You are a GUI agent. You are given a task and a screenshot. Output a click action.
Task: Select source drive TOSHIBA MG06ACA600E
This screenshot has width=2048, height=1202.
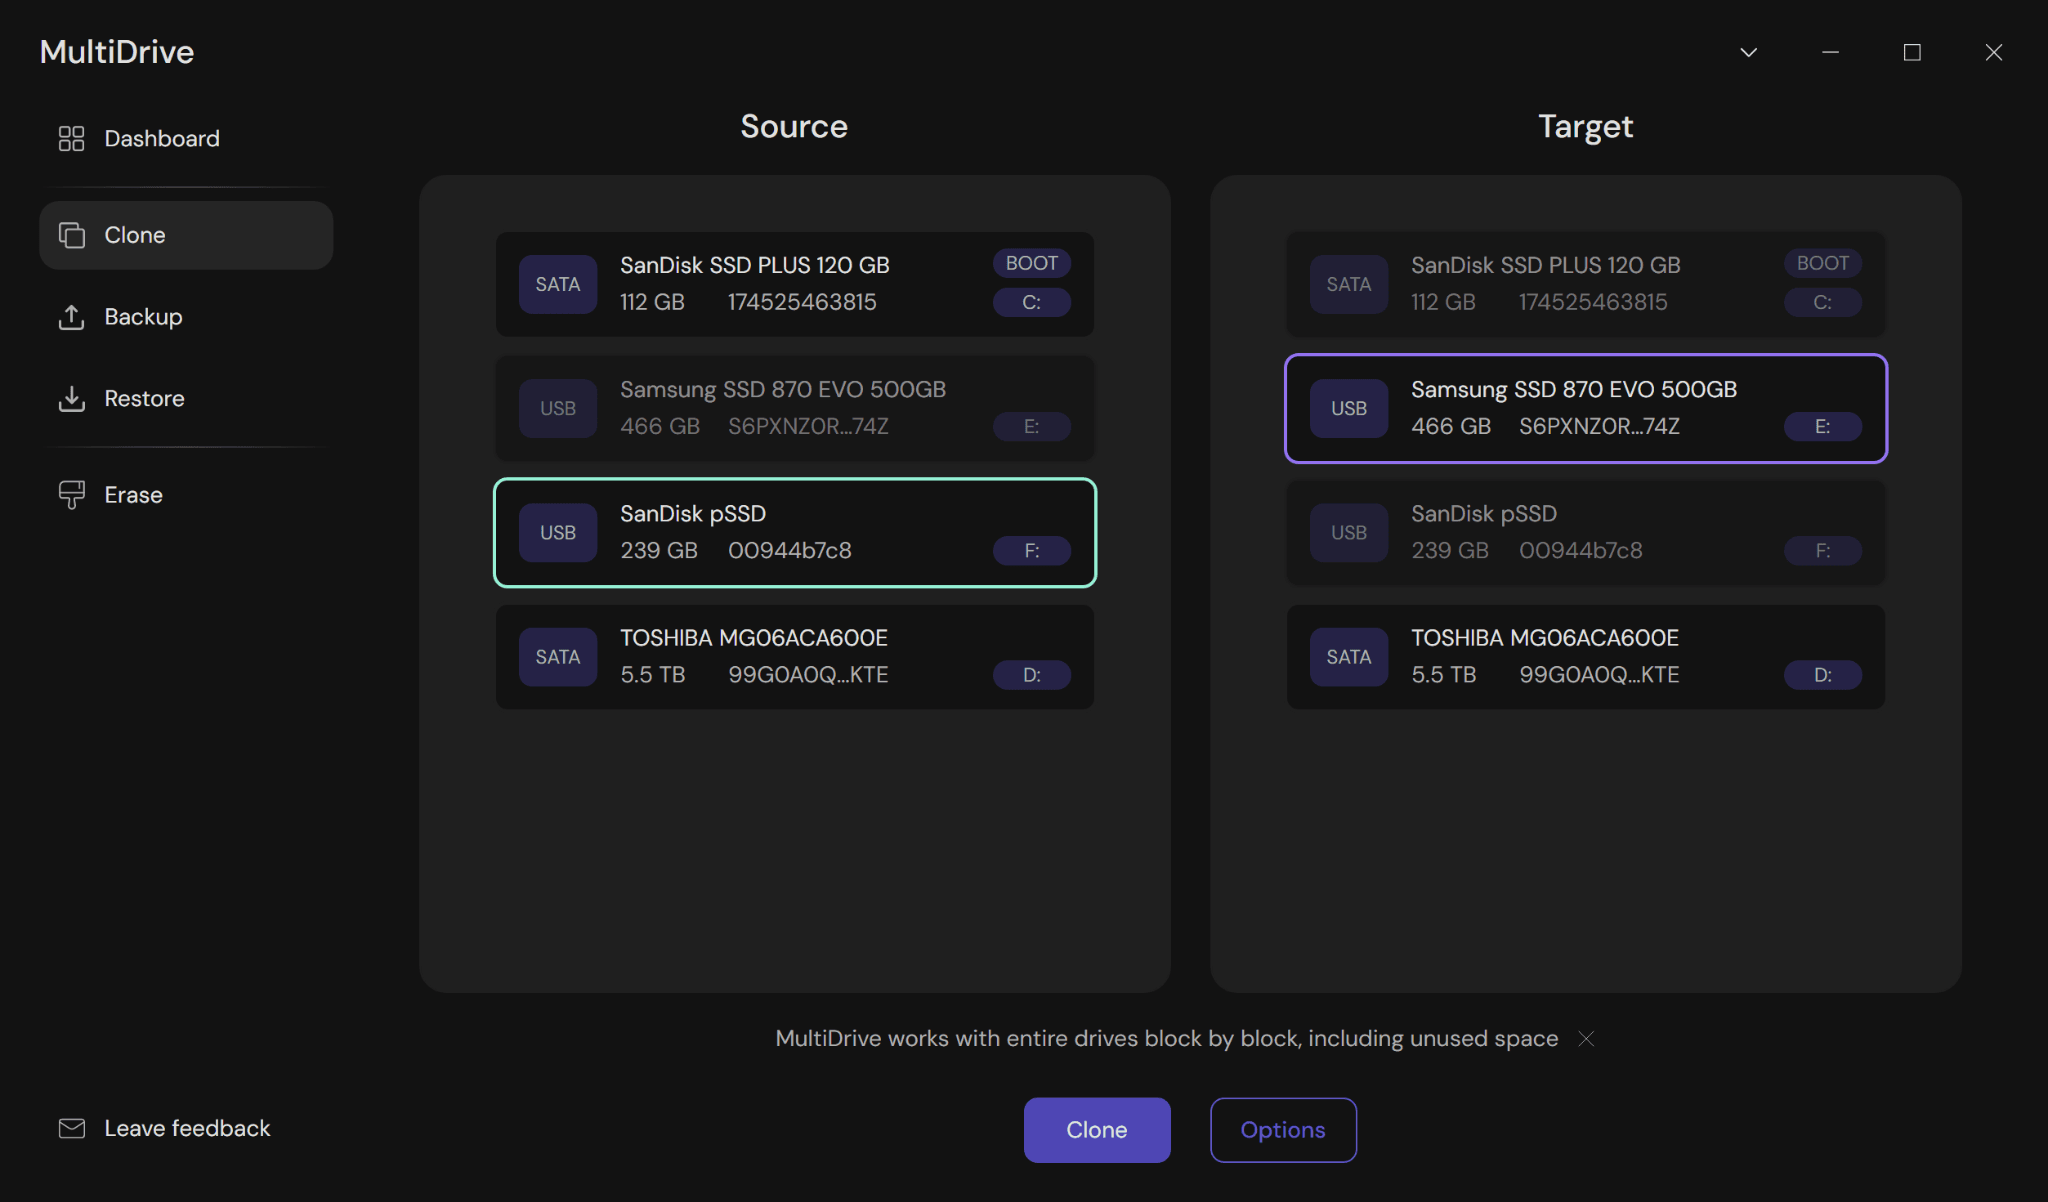795,657
